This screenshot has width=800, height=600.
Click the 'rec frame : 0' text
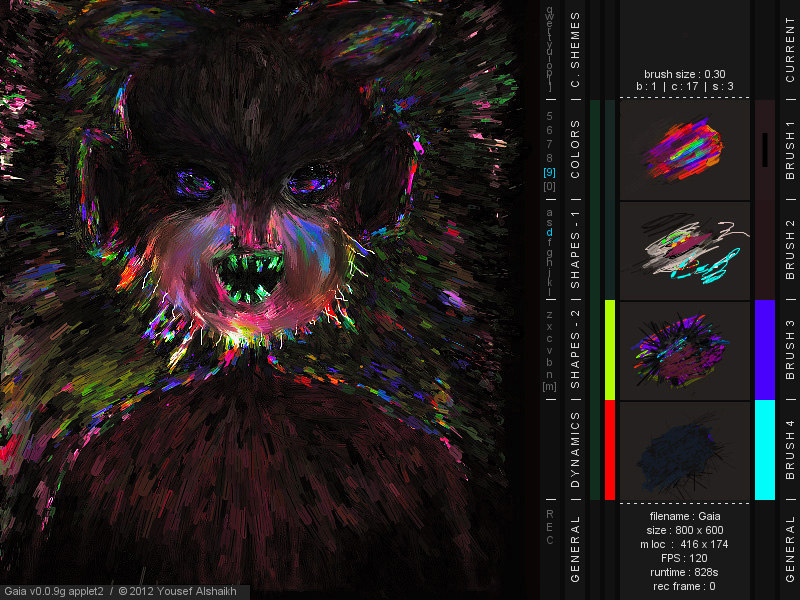(684, 586)
